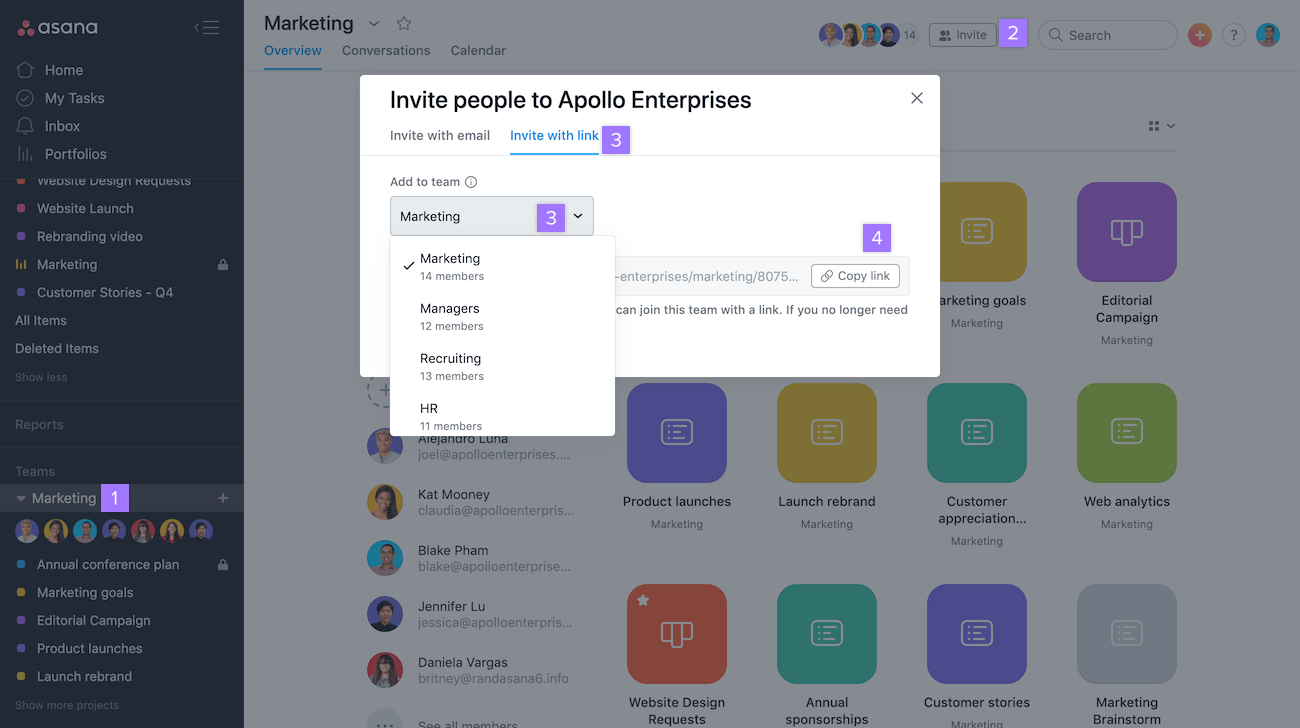Image resolution: width=1300 pixels, height=728 pixels.
Task: Switch to the Overview tab
Action: coord(293,51)
